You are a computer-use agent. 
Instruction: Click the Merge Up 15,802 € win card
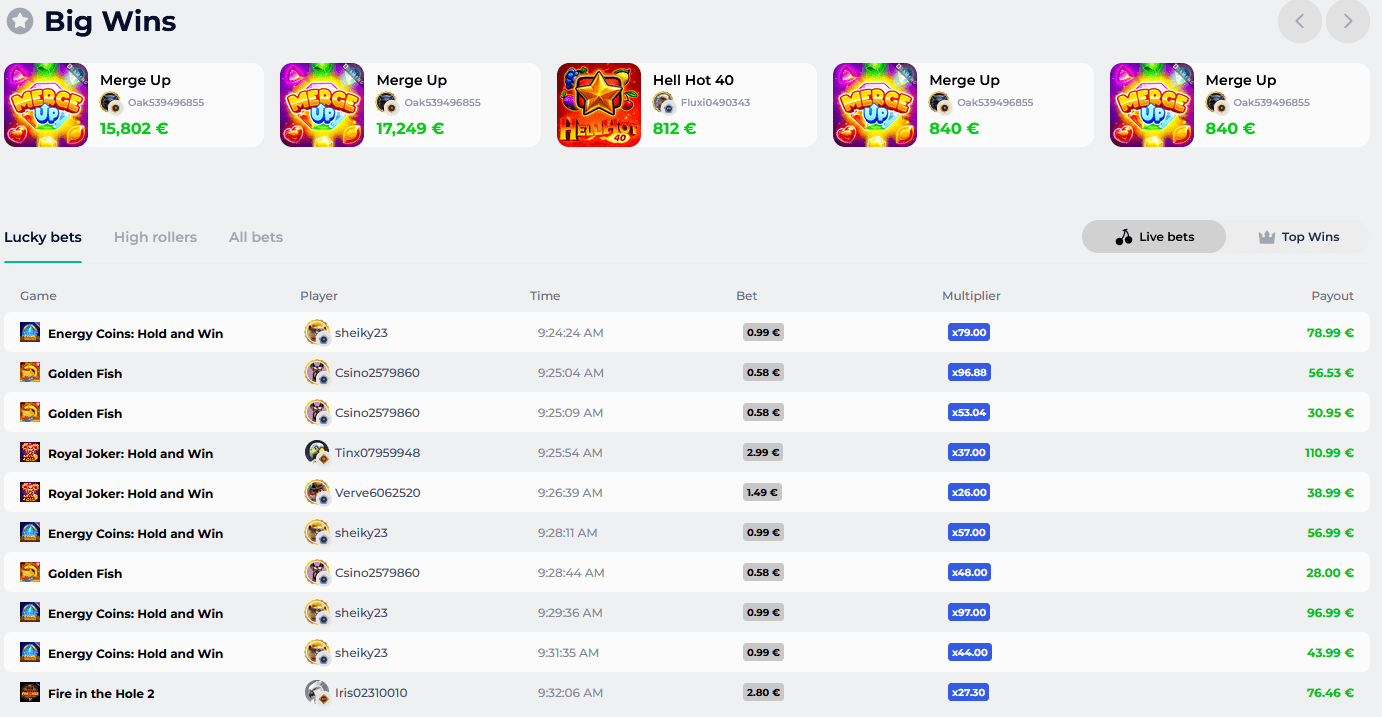point(134,105)
